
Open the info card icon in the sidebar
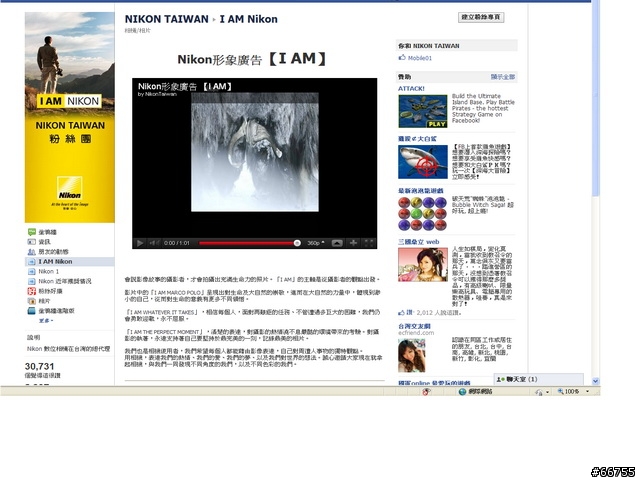[31, 242]
